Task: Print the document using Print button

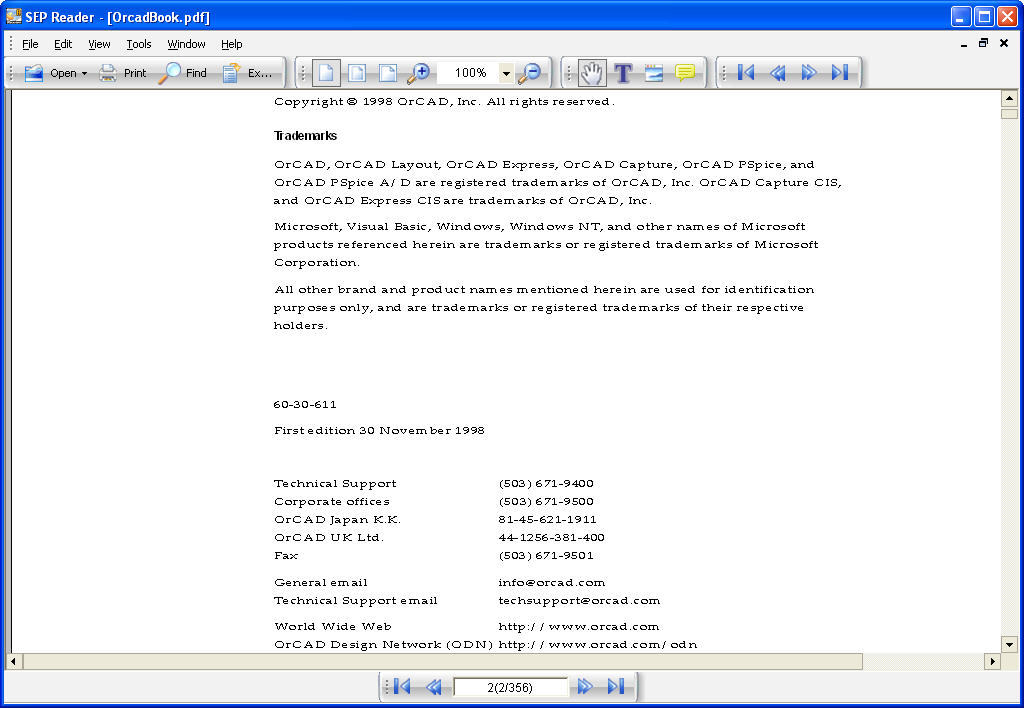Action: [122, 72]
